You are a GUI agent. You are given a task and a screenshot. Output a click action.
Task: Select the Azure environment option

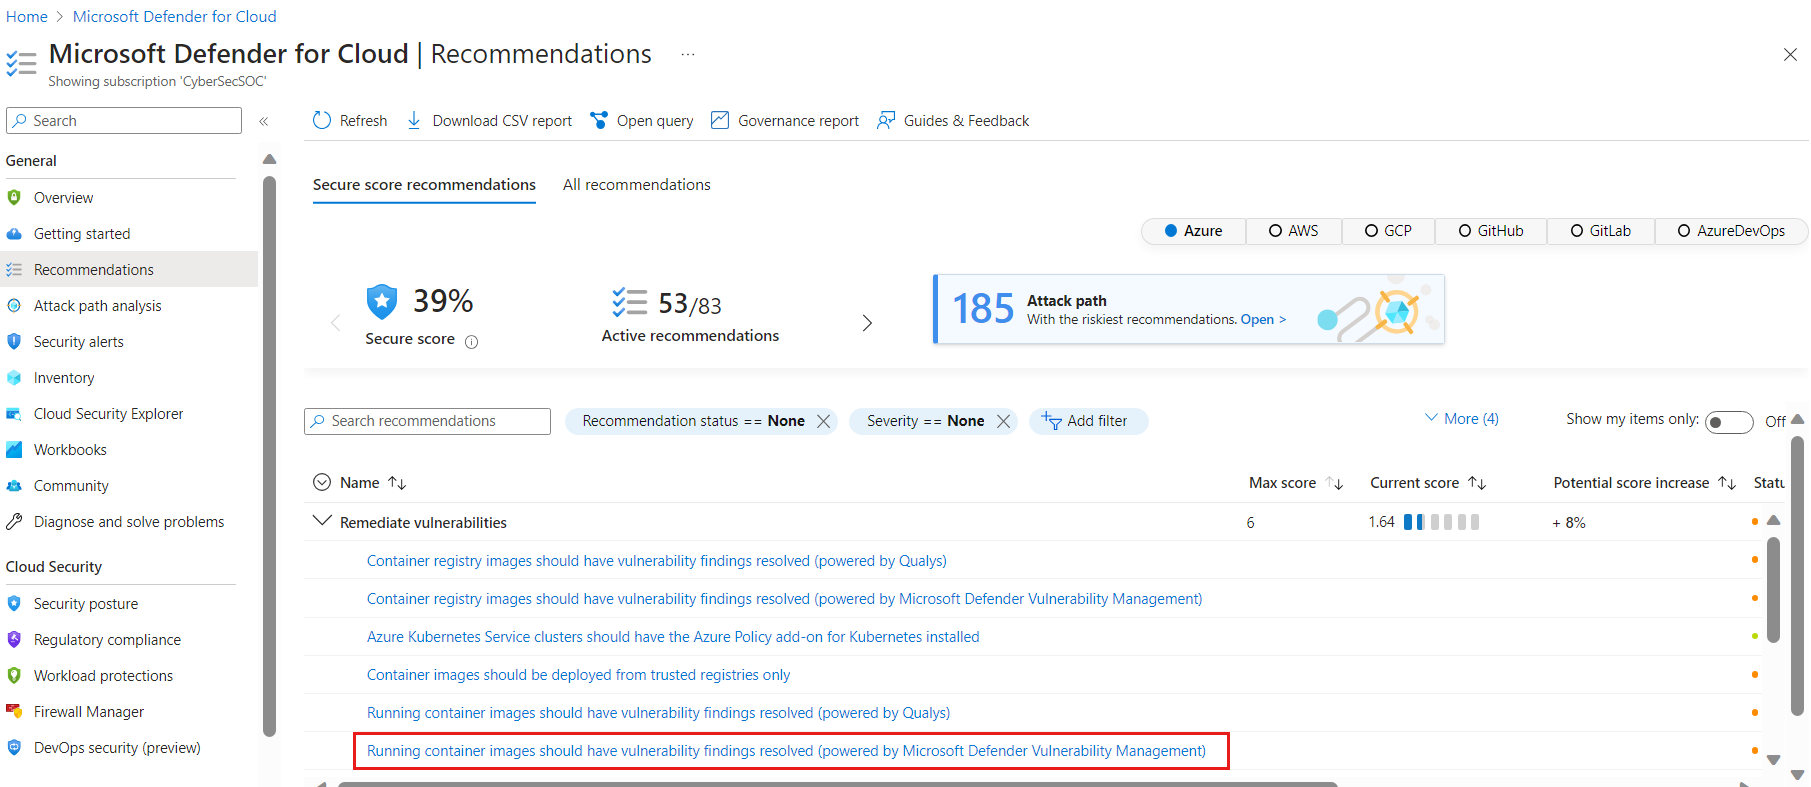(1194, 231)
